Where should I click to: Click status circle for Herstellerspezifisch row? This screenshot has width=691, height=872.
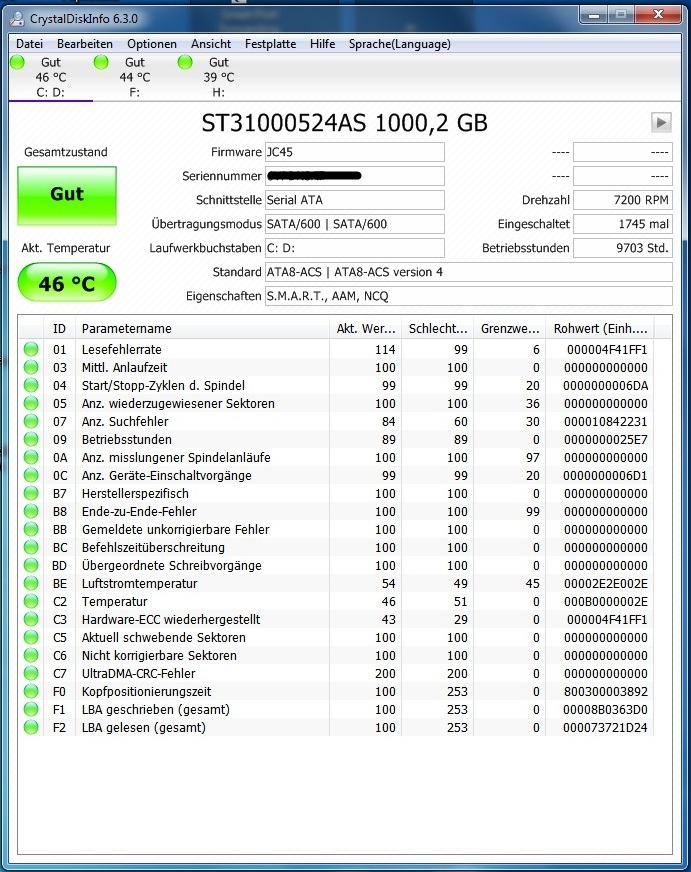click(x=31, y=493)
